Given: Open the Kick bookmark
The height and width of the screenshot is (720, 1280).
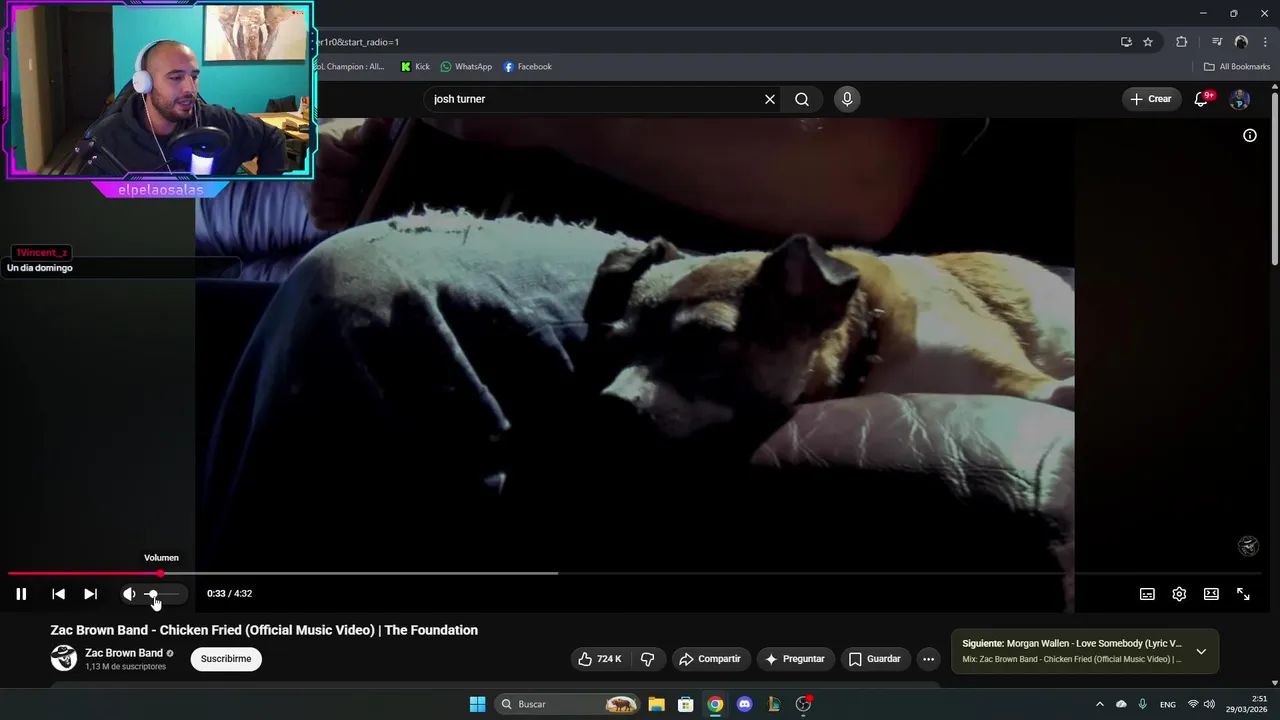Looking at the screenshot, I should coord(415,67).
